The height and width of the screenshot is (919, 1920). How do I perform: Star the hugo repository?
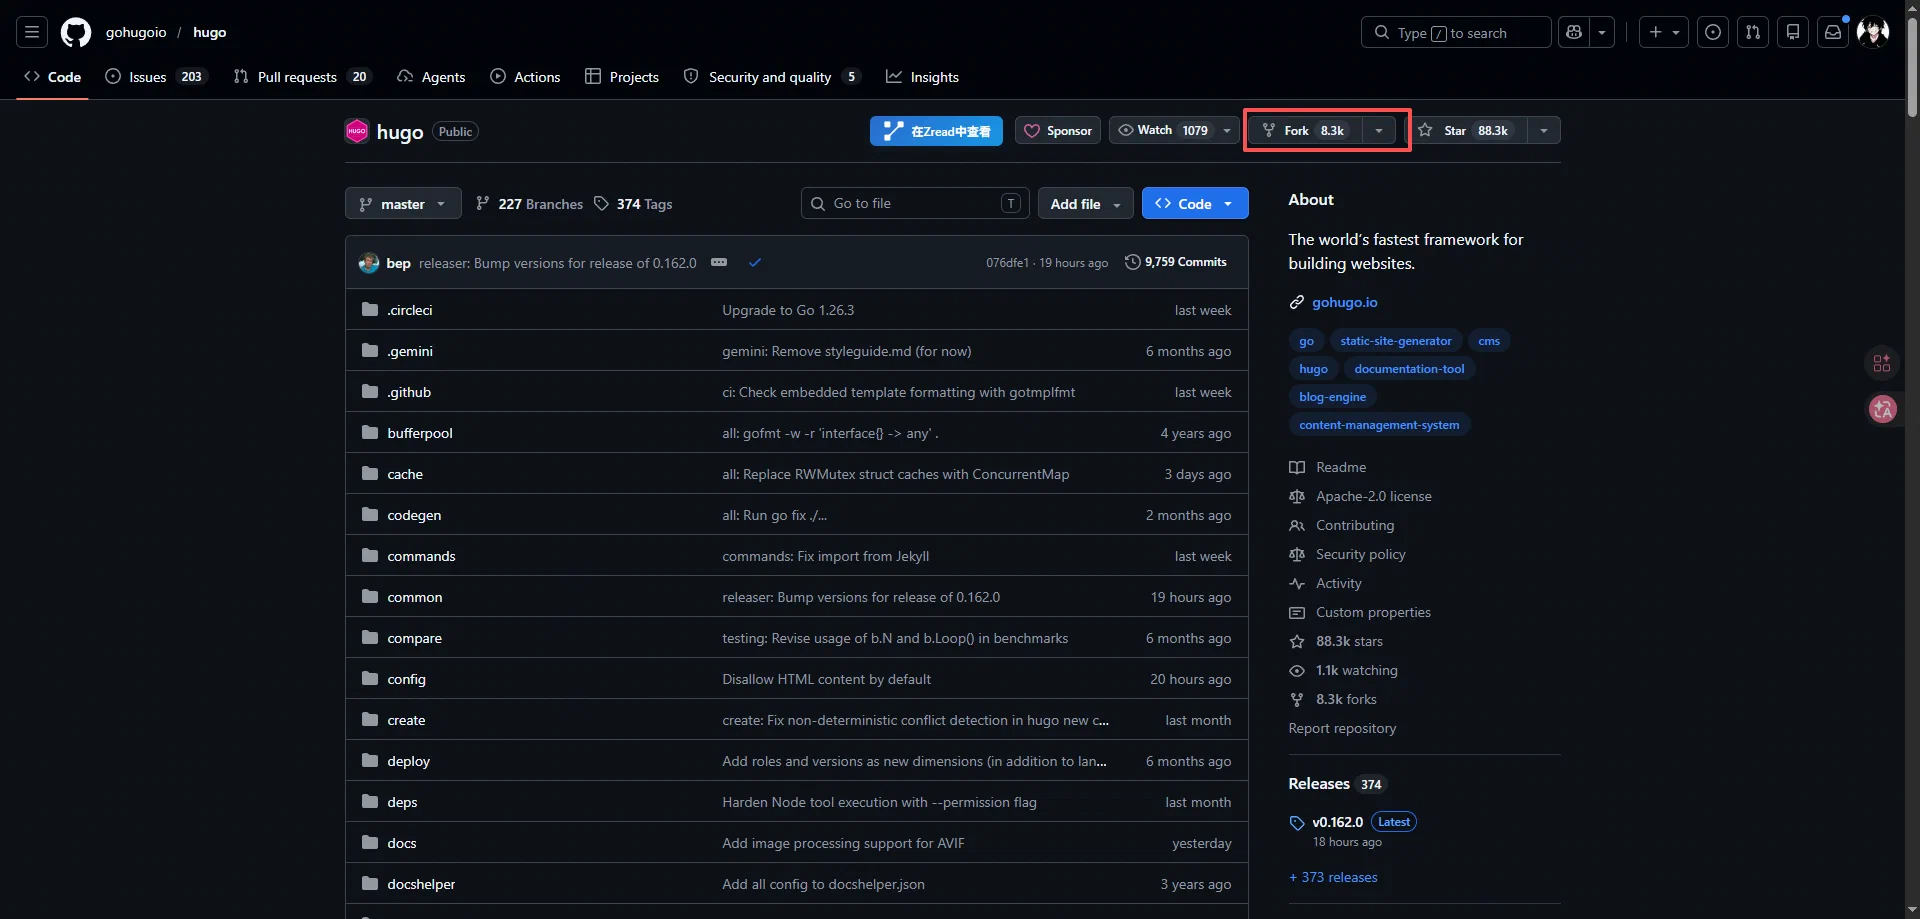pos(1466,131)
